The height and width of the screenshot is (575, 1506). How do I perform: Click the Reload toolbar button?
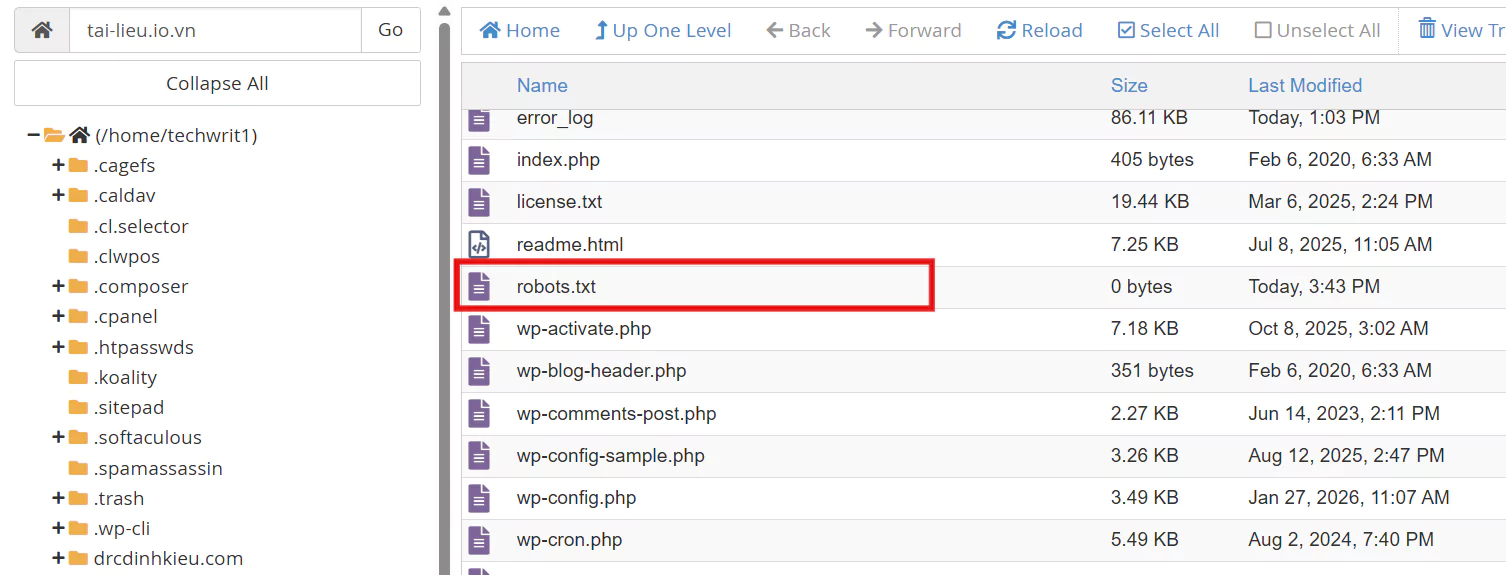(x=1039, y=30)
